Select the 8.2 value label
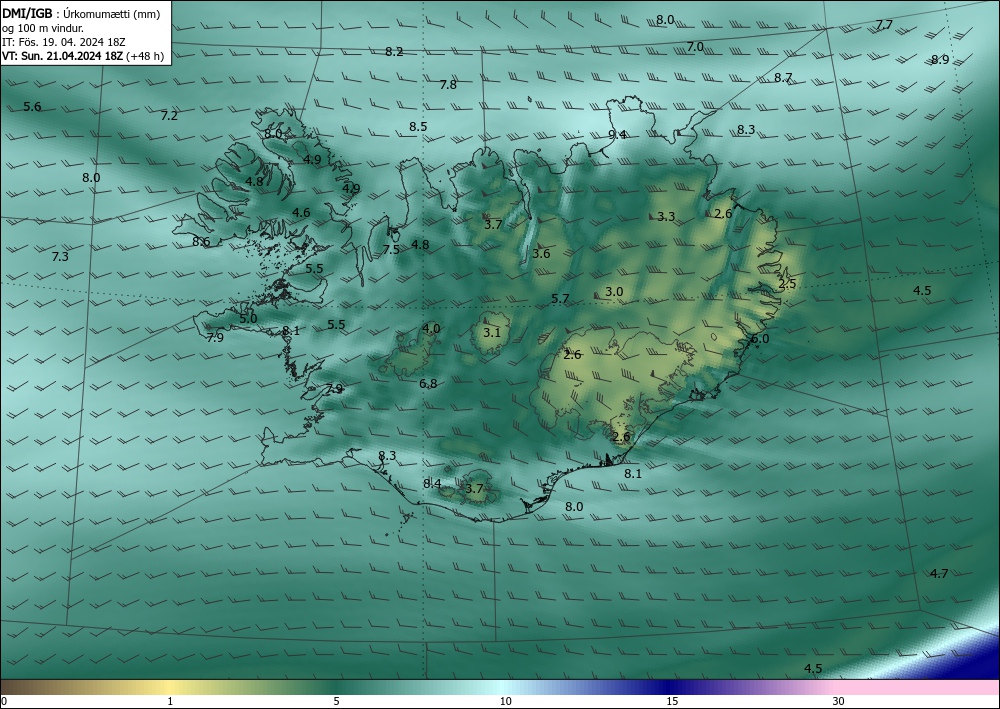 coord(394,52)
